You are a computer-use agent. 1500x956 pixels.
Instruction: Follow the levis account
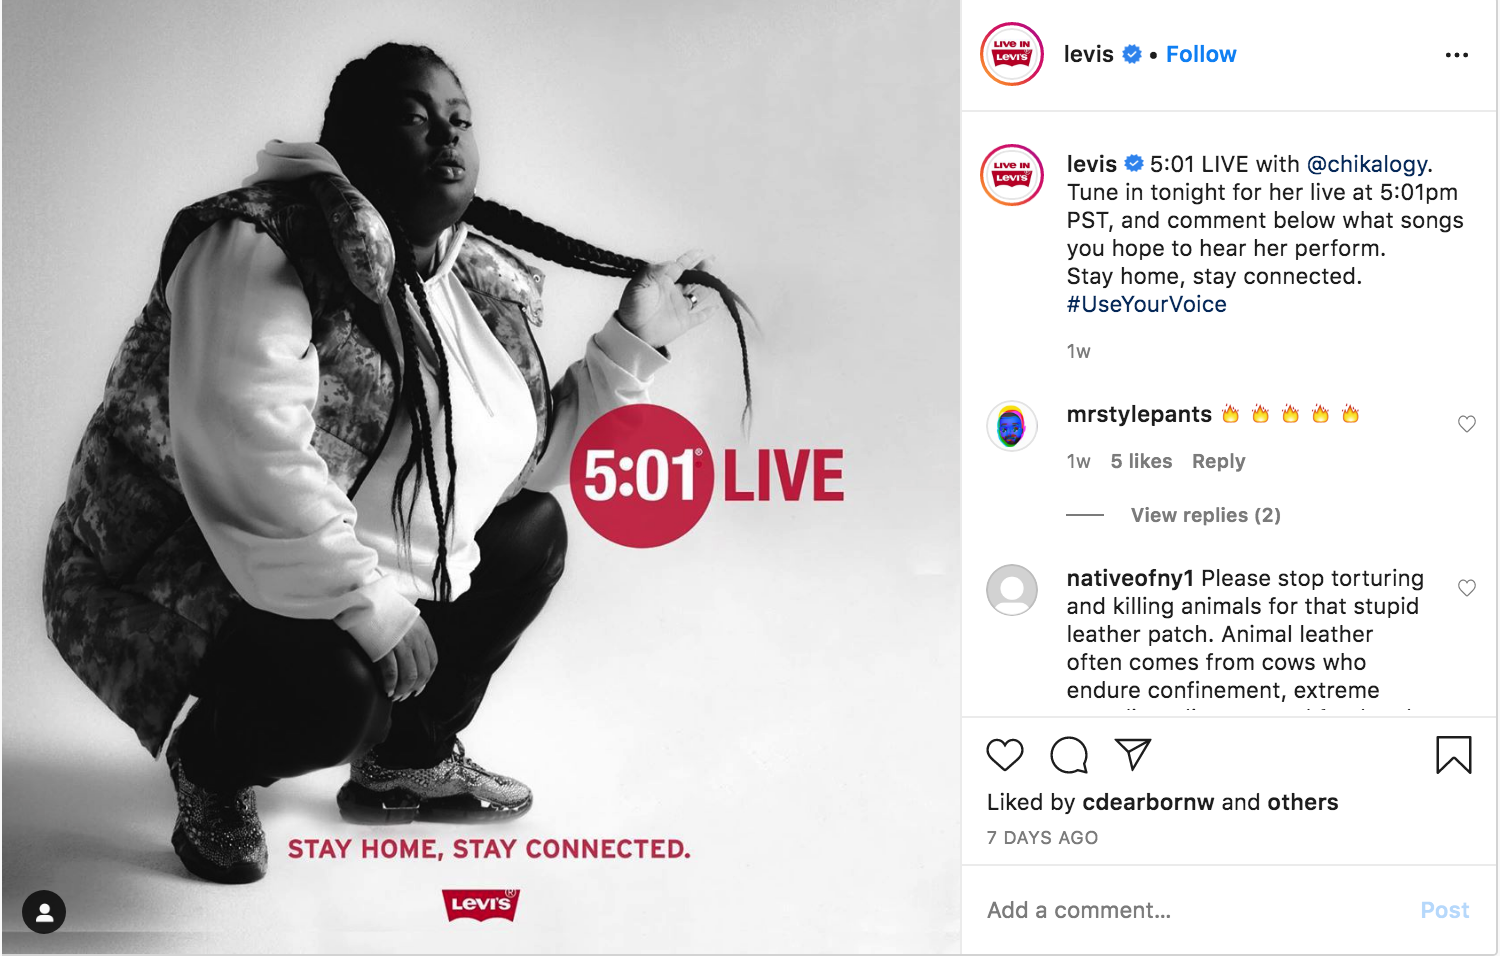[1201, 54]
